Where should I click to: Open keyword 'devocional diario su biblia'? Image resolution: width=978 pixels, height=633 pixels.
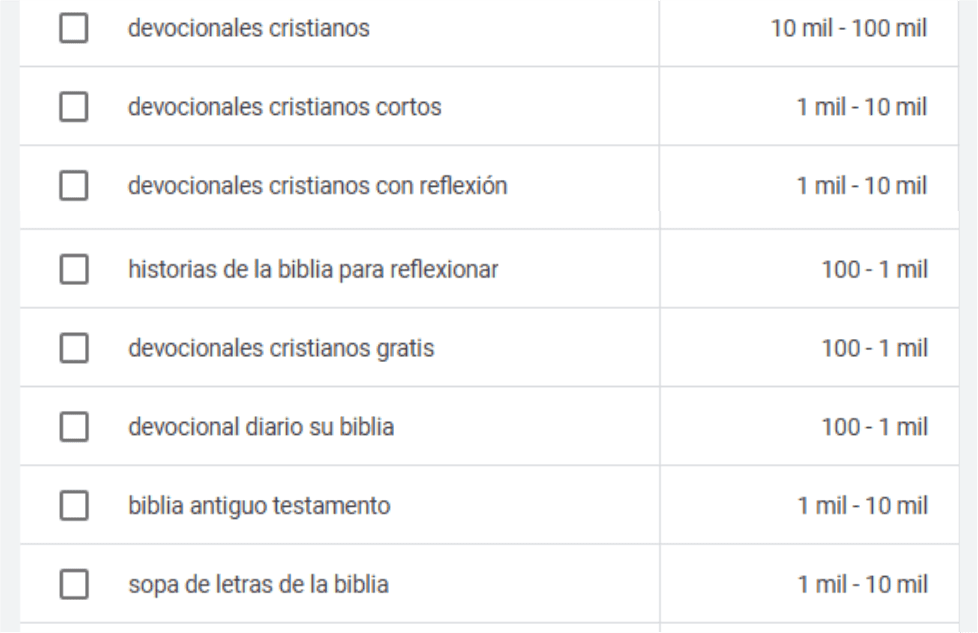point(261,429)
